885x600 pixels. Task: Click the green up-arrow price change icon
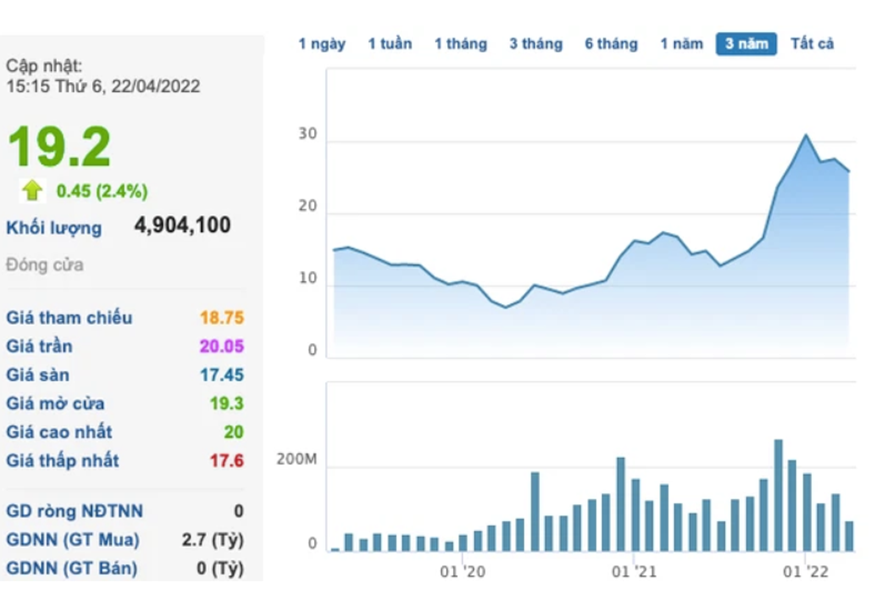pyautogui.click(x=32, y=190)
